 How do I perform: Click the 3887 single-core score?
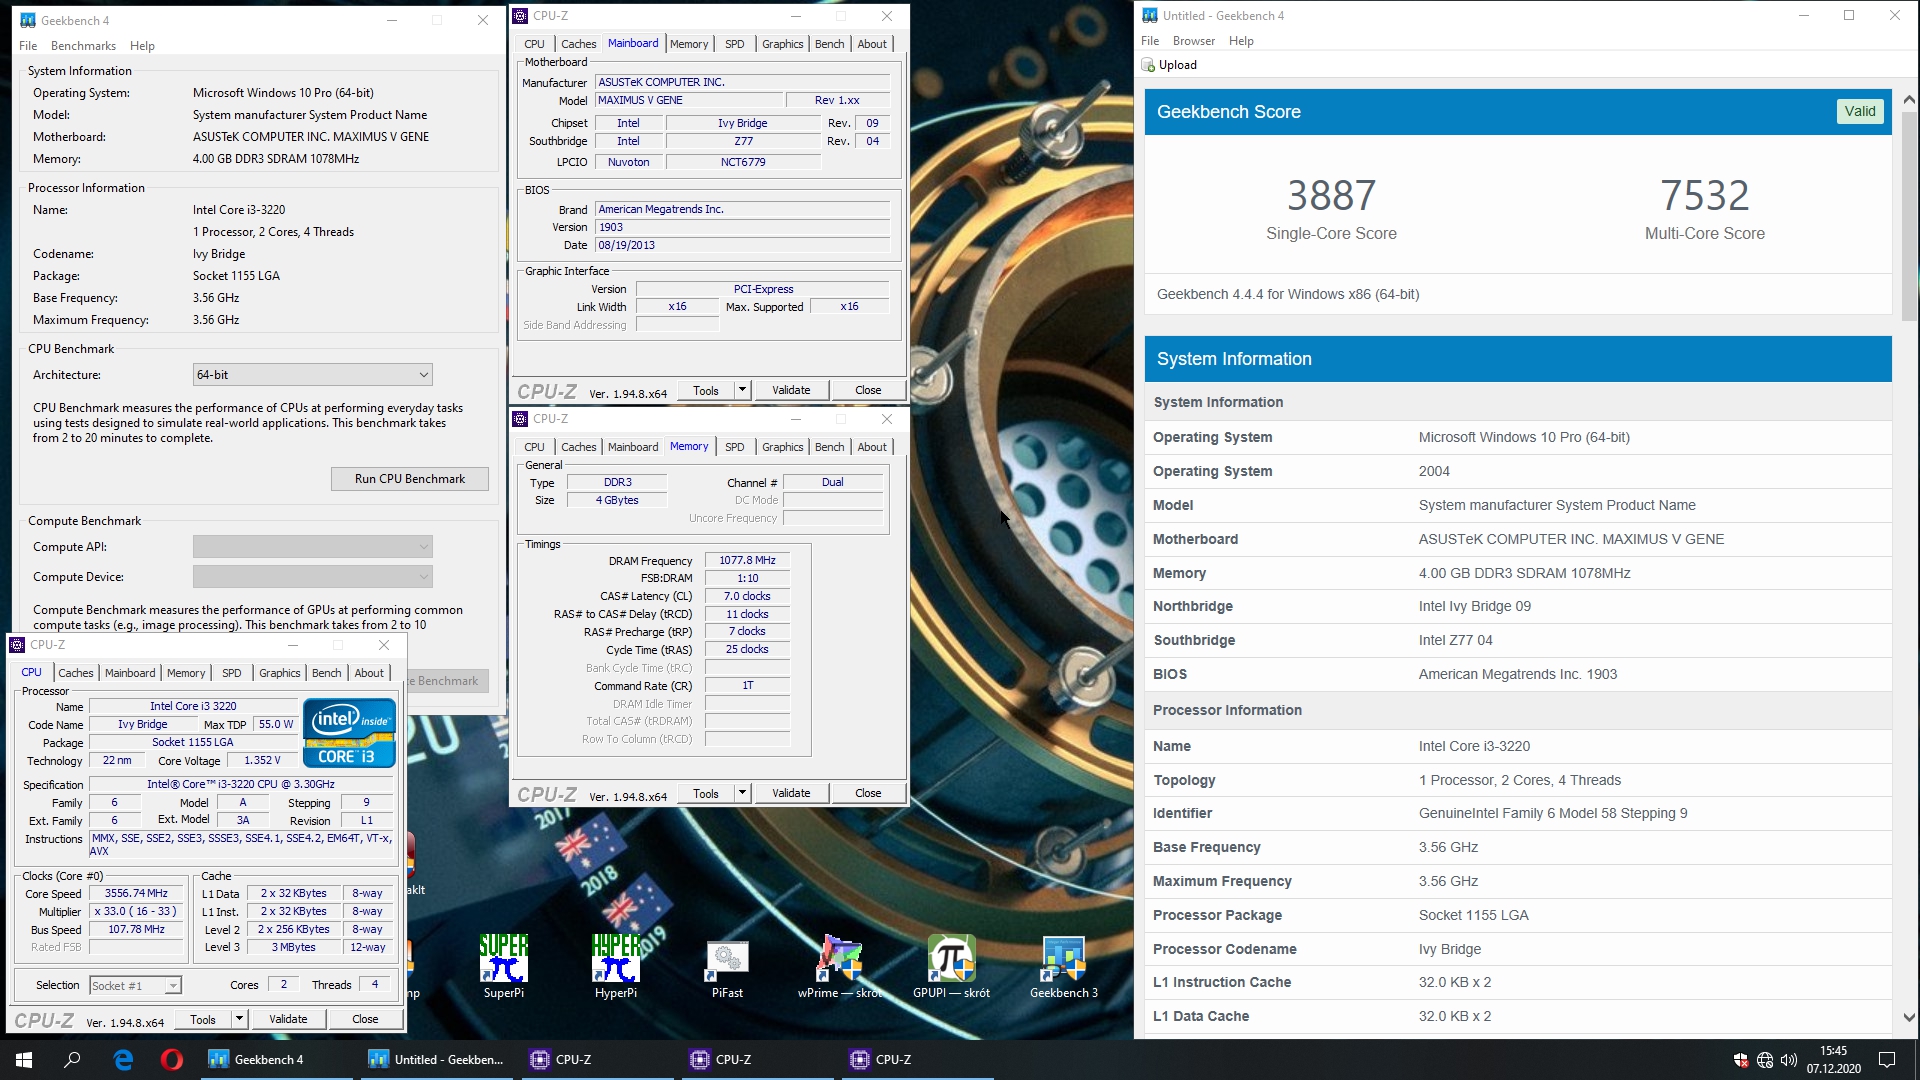coord(1331,195)
